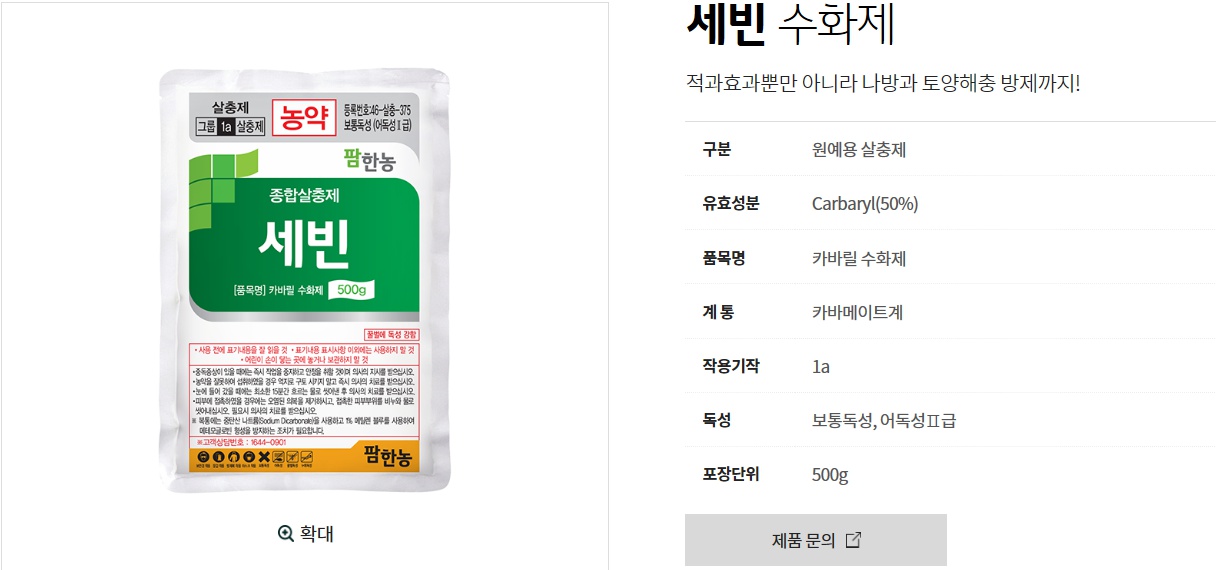Viewport: 1216px width, 570px height.
Task: Click the 확대 enlarge link text
Action: pyautogui.click(x=317, y=534)
